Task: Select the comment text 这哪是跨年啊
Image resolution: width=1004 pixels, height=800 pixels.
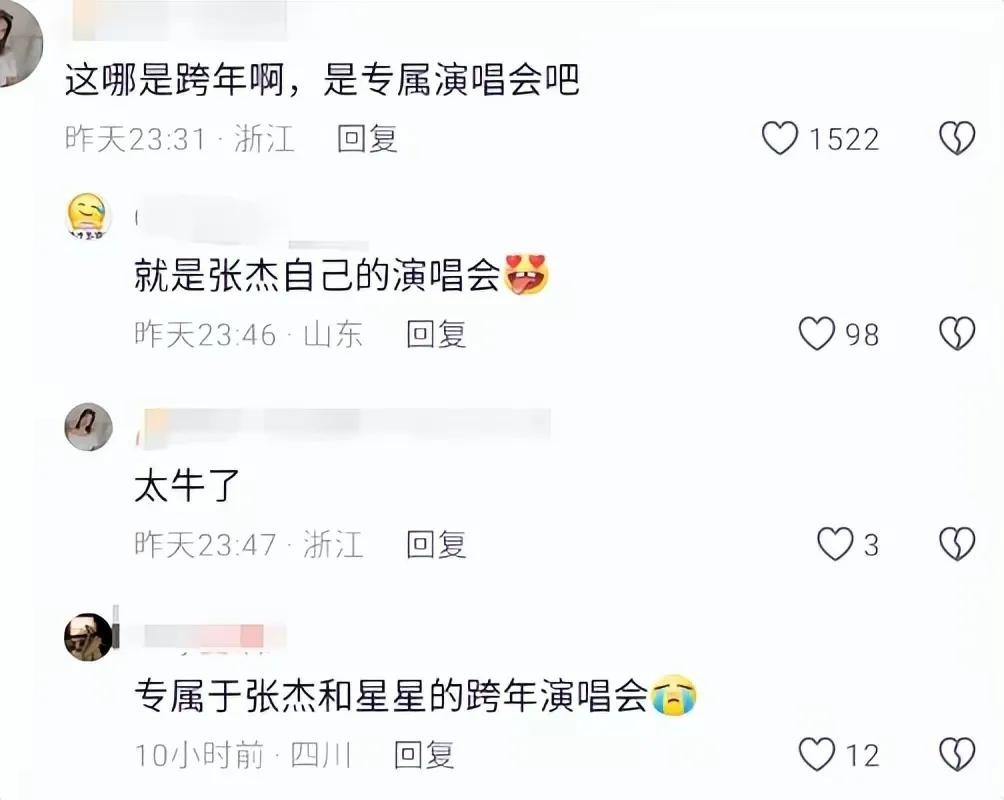Action: pos(174,81)
